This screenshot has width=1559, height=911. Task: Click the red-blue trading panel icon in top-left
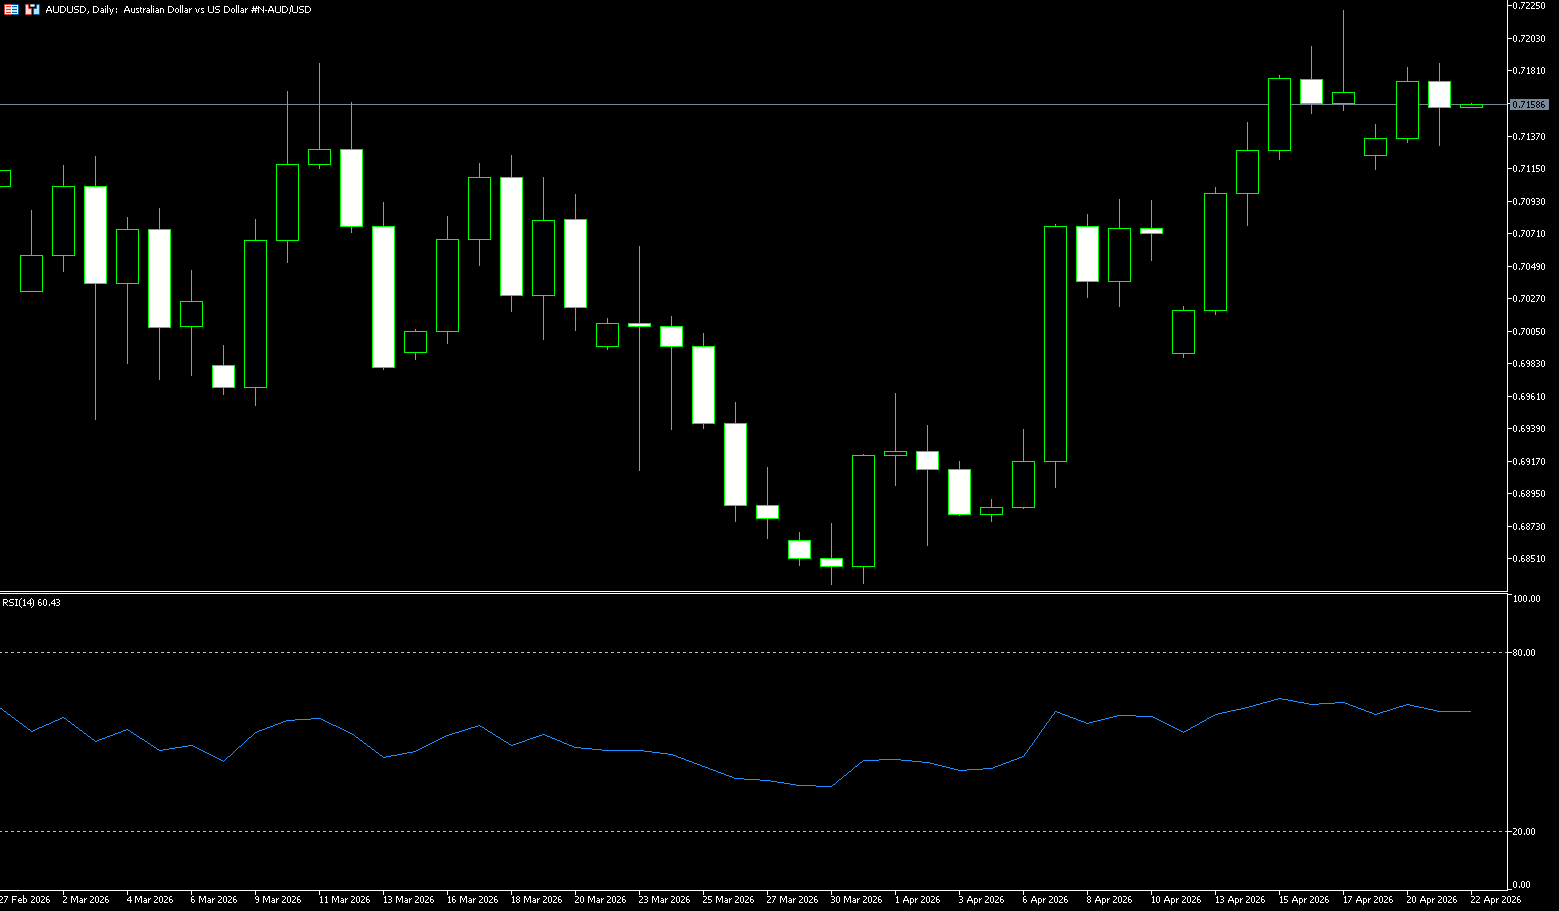tap(32, 9)
